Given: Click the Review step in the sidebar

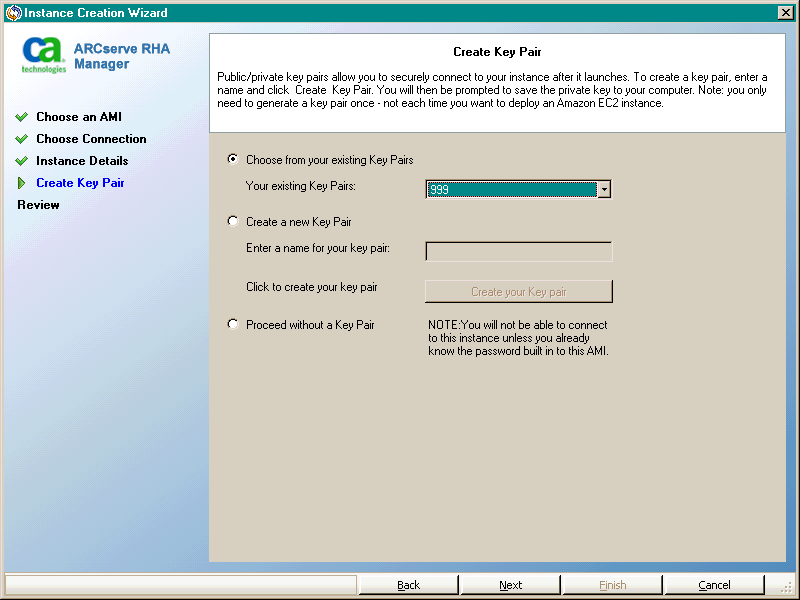Looking at the screenshot, I should pos(37,205).
